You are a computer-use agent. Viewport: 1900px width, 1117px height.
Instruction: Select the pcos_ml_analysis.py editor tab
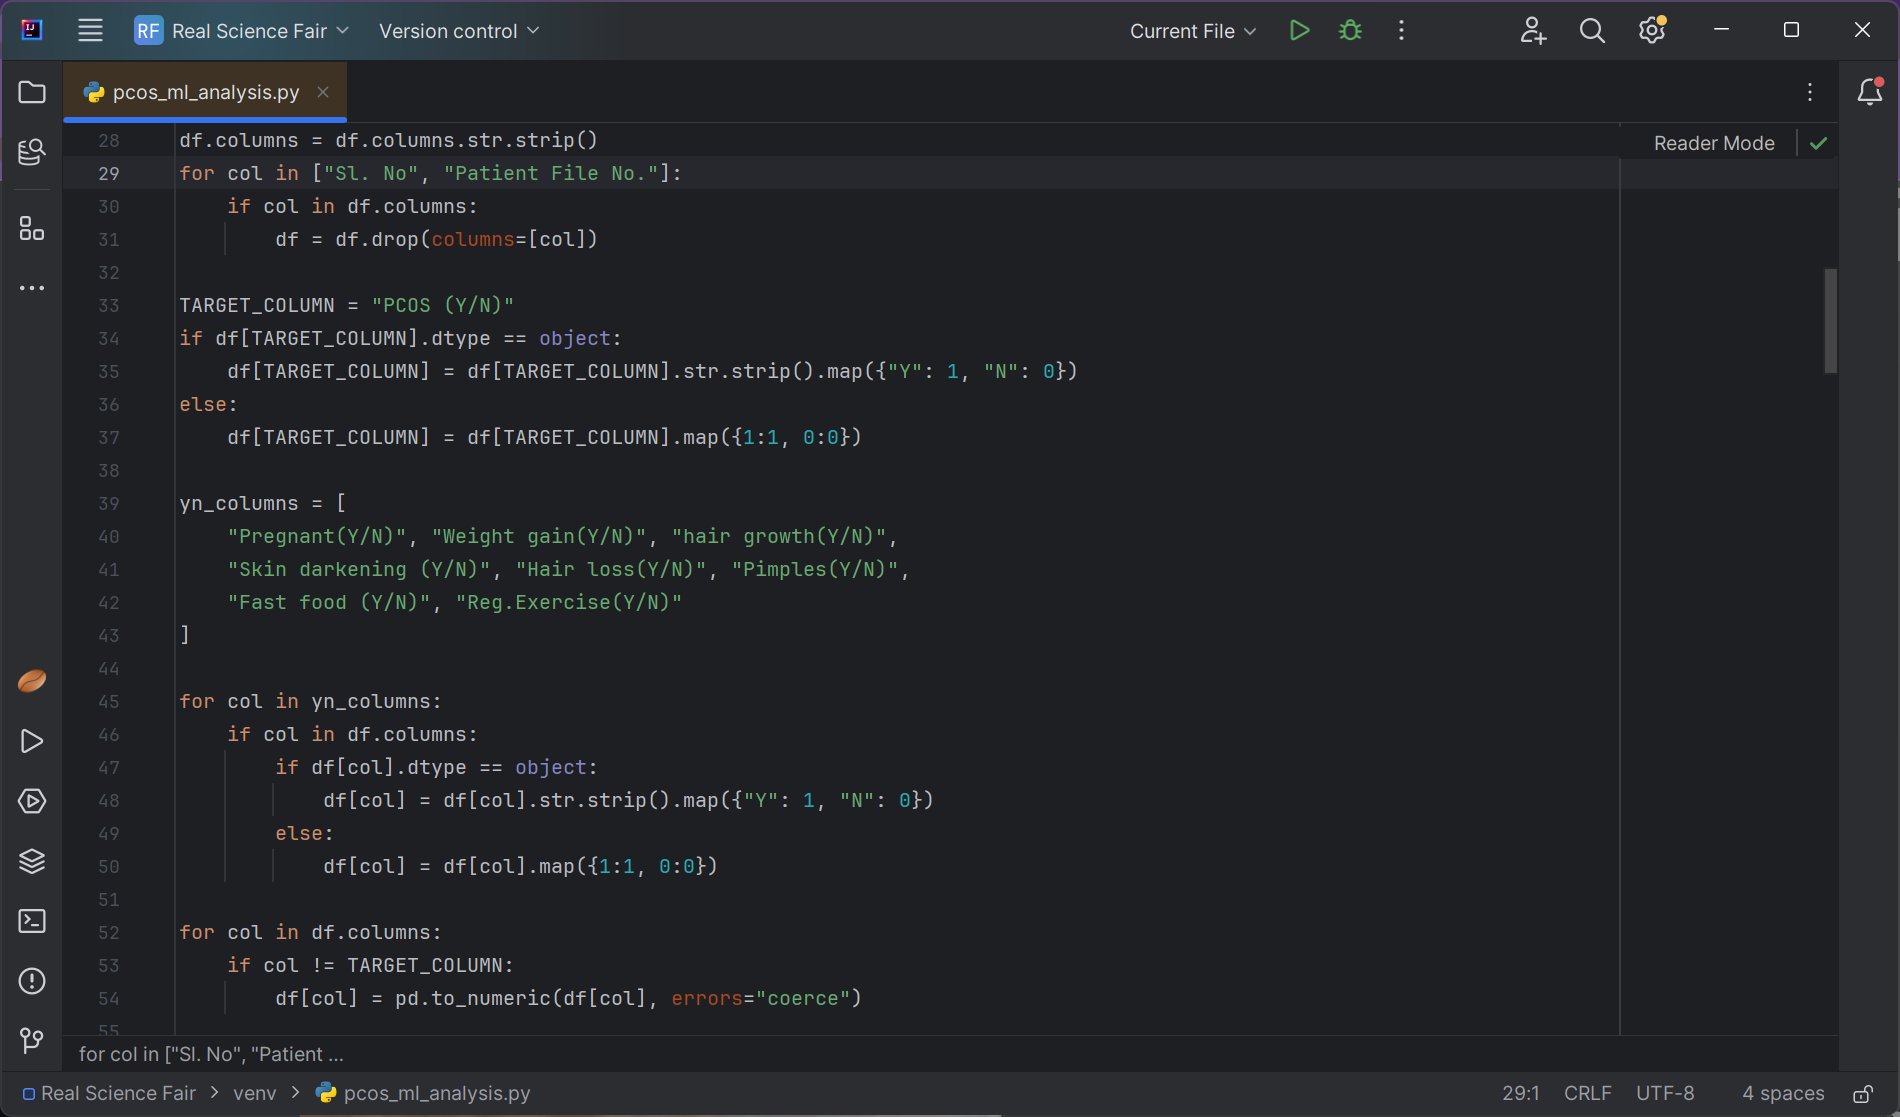205,92
